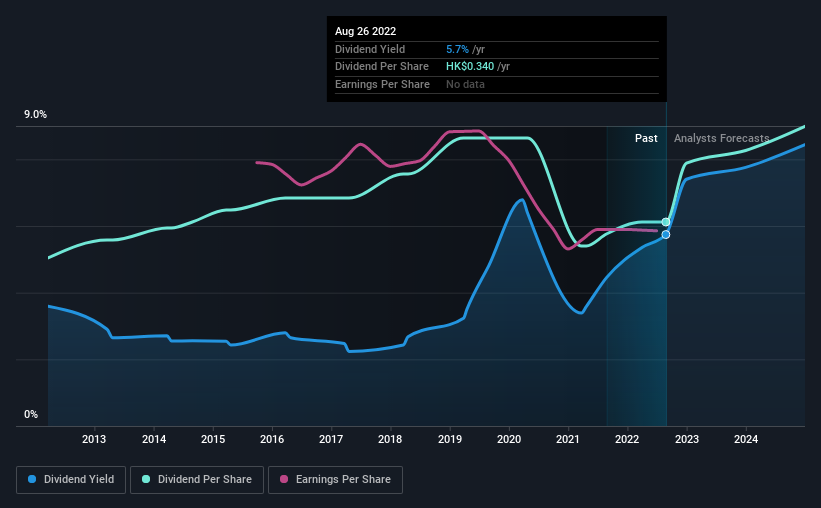Click the 2016 year label on axis

[272, 439]
